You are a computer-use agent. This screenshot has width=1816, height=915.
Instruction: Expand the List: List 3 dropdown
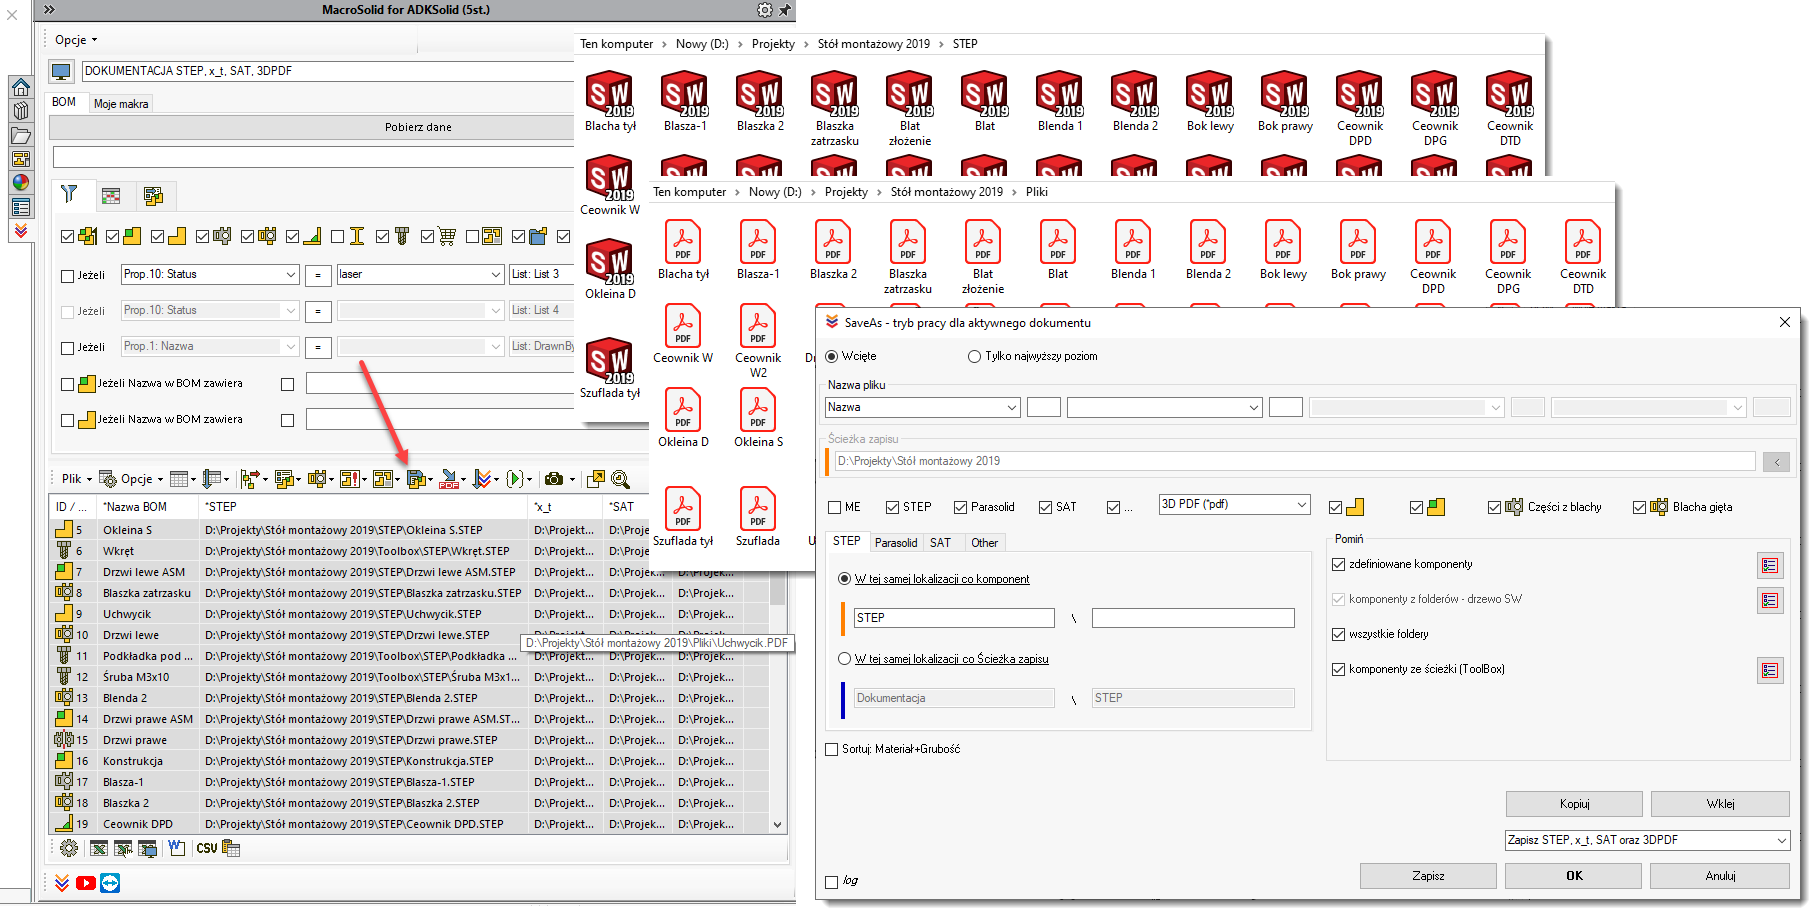(x=542, y=274)
